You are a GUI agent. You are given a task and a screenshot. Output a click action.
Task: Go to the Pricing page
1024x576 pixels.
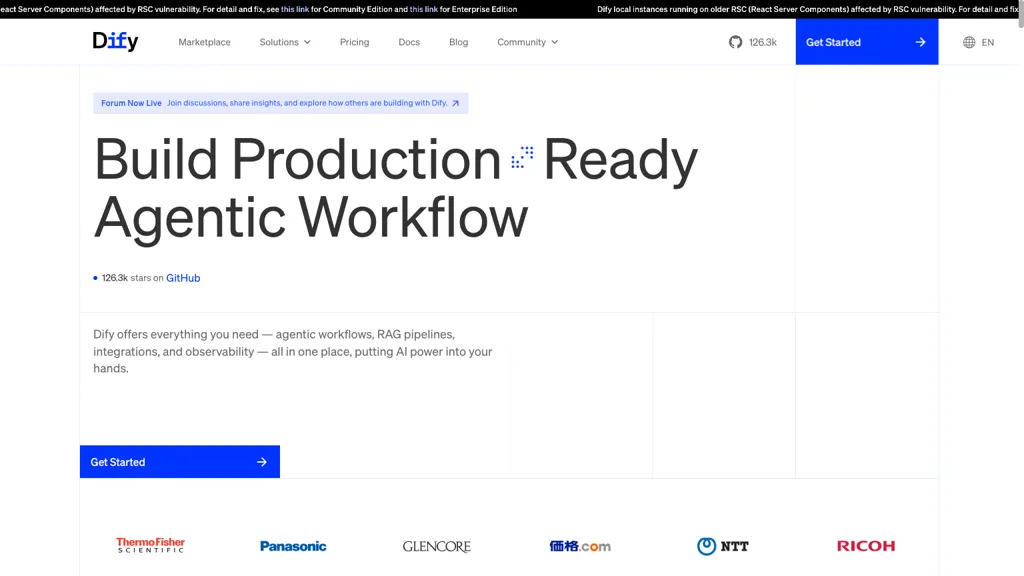click(x=355, y=42)
